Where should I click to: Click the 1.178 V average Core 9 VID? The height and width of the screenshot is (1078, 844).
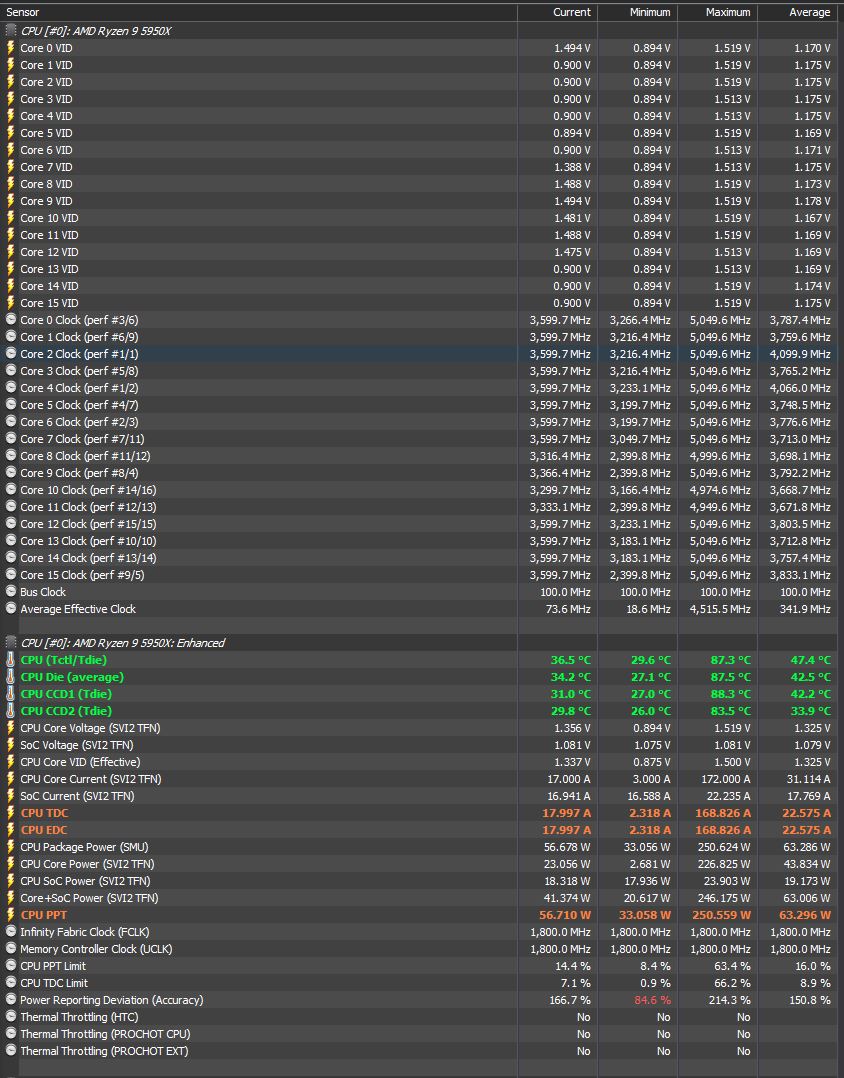(812, 201)
